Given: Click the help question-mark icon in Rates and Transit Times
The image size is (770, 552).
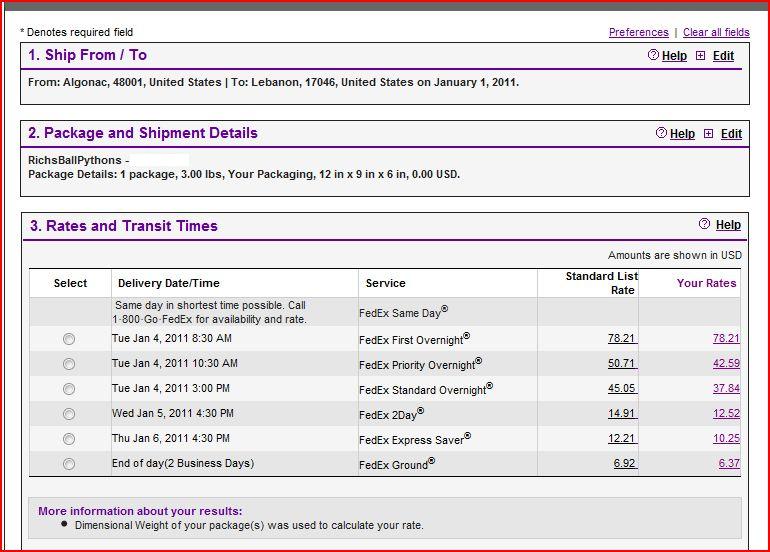Looking at the screenshot, I should point(704,224).
